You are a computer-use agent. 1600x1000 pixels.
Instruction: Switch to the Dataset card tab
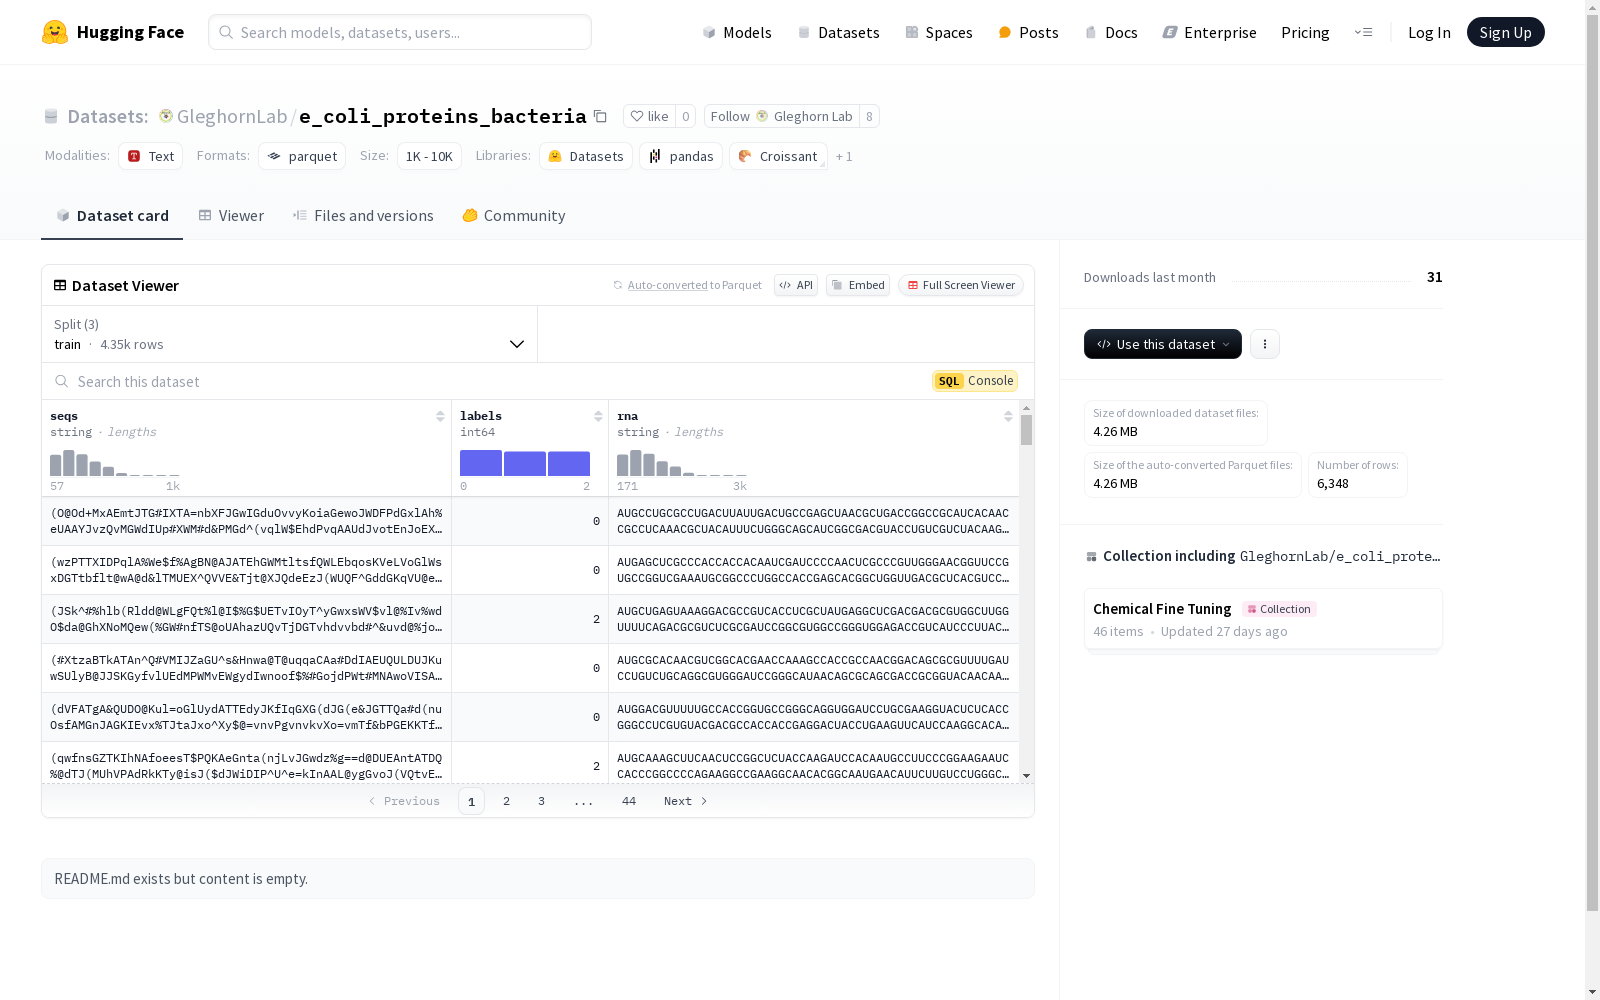[112, 216]
